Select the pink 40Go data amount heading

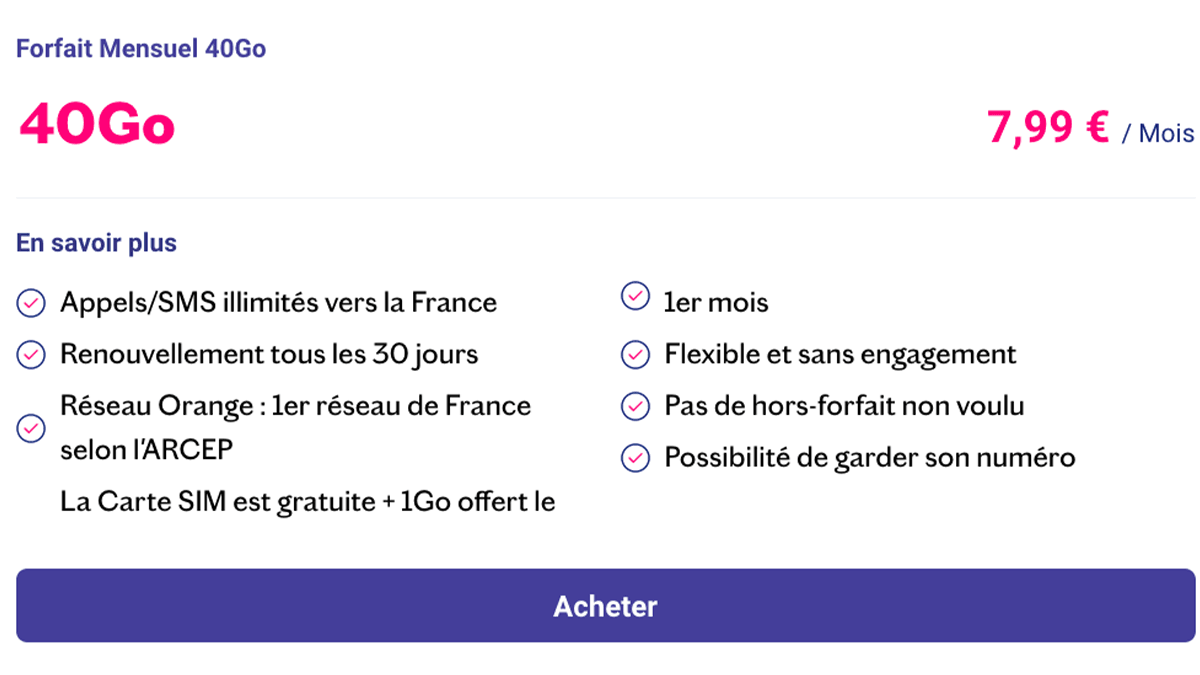[x=95, y=124]
